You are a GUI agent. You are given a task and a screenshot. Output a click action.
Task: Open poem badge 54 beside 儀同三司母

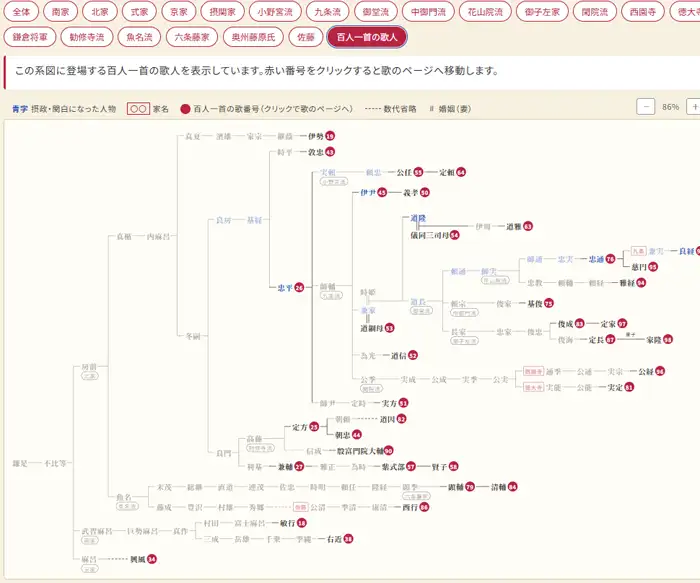click(x=454, y=235)
